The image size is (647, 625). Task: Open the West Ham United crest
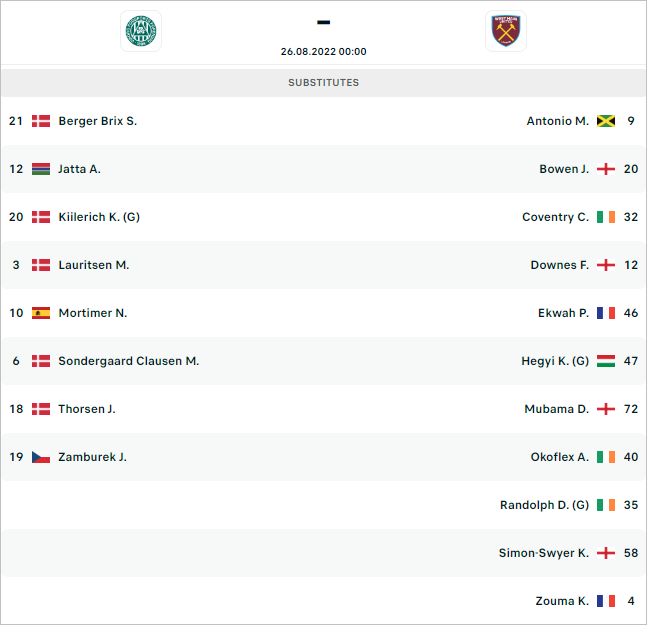(x=506, y=31)
